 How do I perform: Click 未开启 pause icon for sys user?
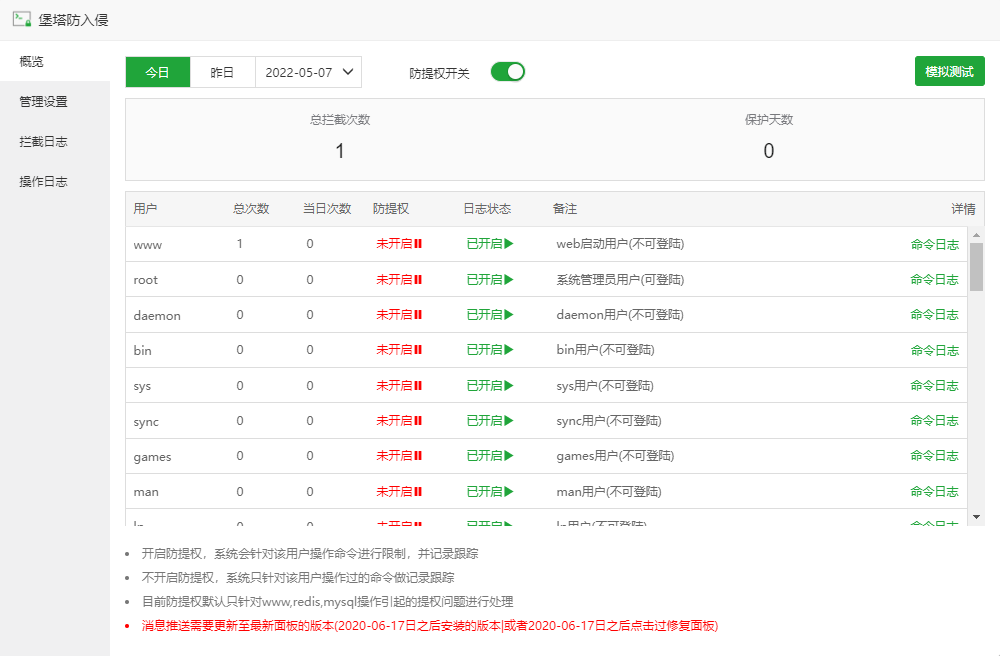[x=418, y=386]
